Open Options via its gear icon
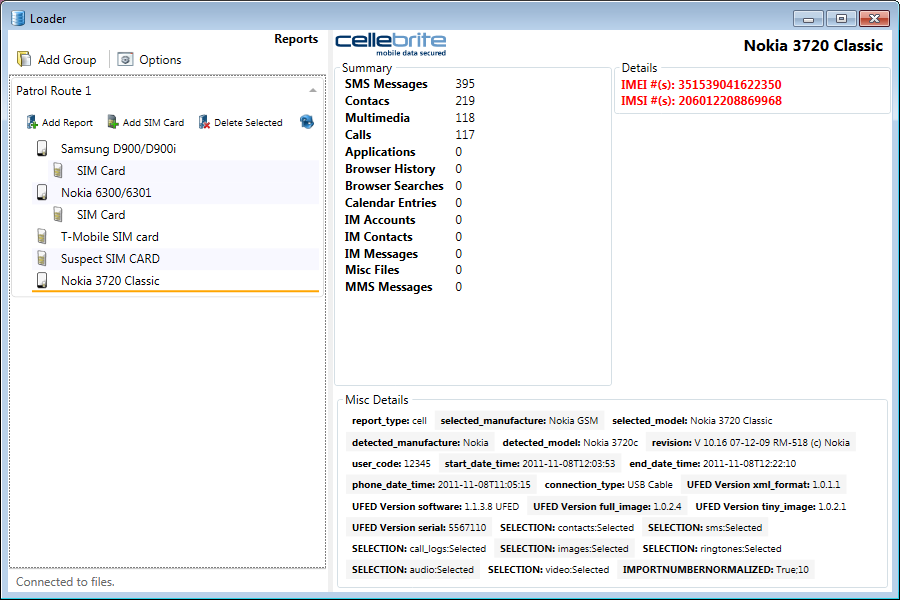Screen dimensions: 900x600 point(125,59)
